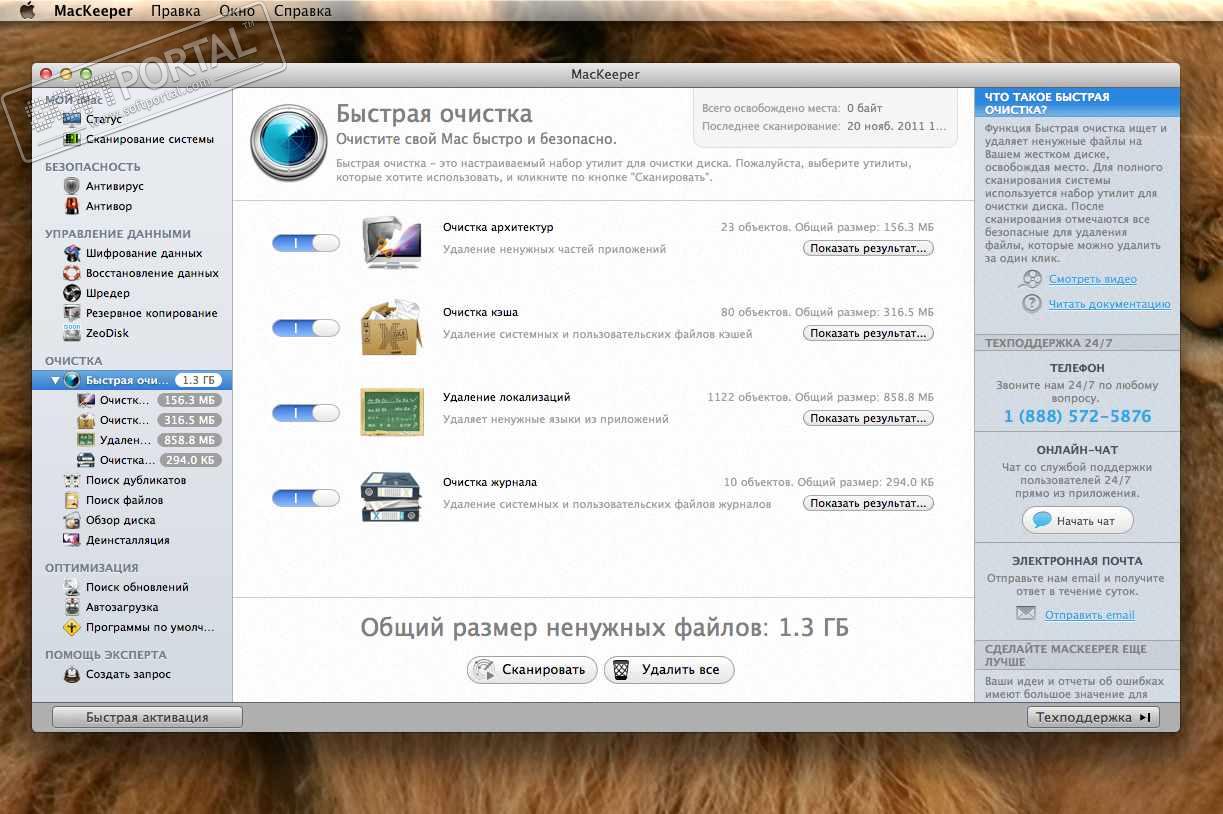Click the Очистка журнала binders icon
The image size is (1223, 814).
point(392,496)
